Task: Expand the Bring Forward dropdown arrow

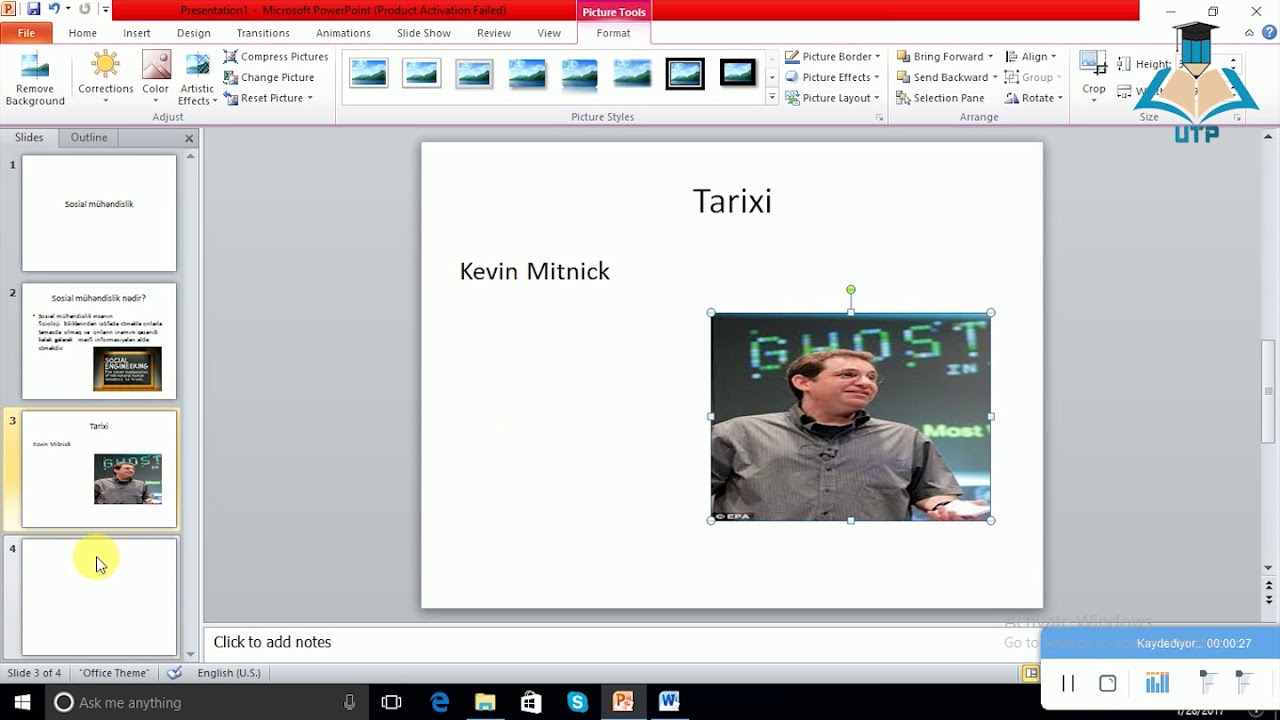Action: (x=990, y=57)
